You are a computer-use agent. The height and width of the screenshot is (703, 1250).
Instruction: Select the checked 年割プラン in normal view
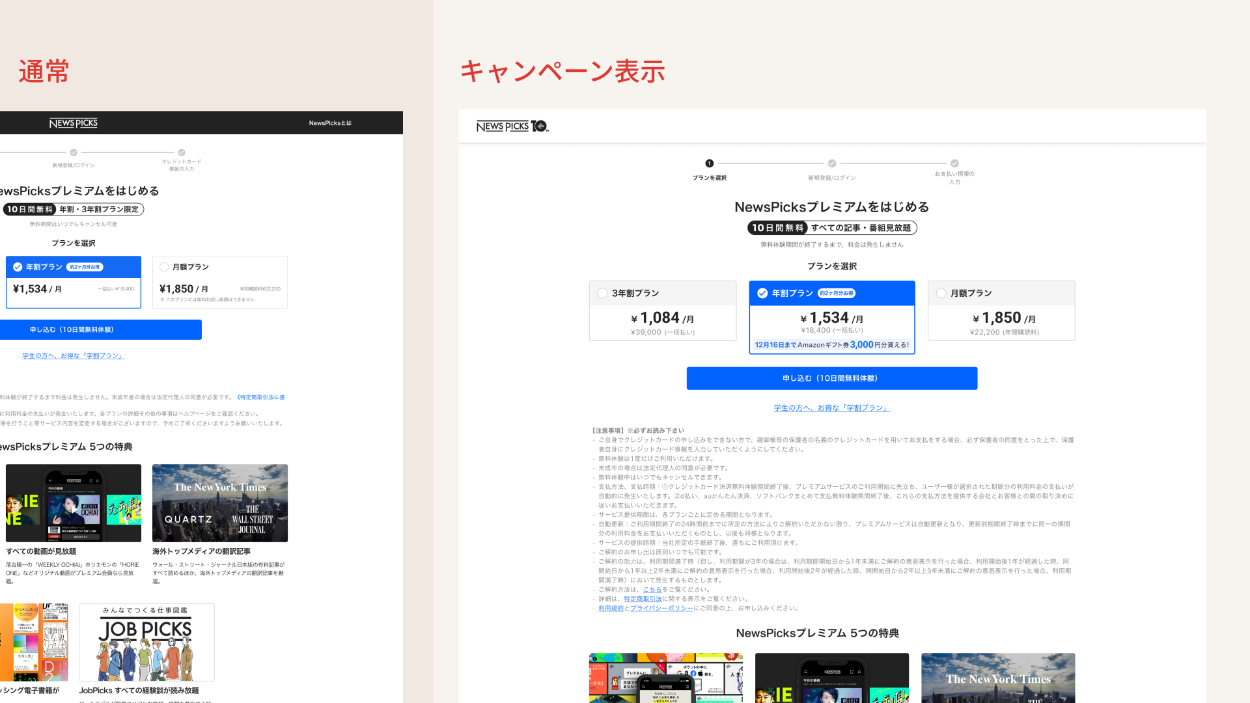18,267
